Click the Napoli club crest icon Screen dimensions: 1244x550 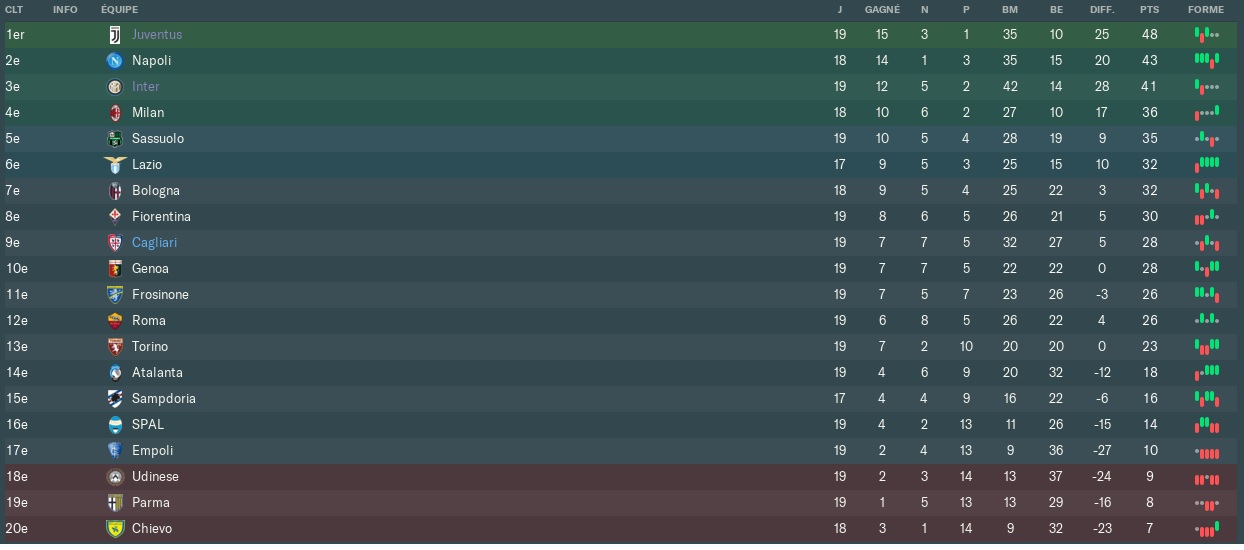tap(114, 61)
